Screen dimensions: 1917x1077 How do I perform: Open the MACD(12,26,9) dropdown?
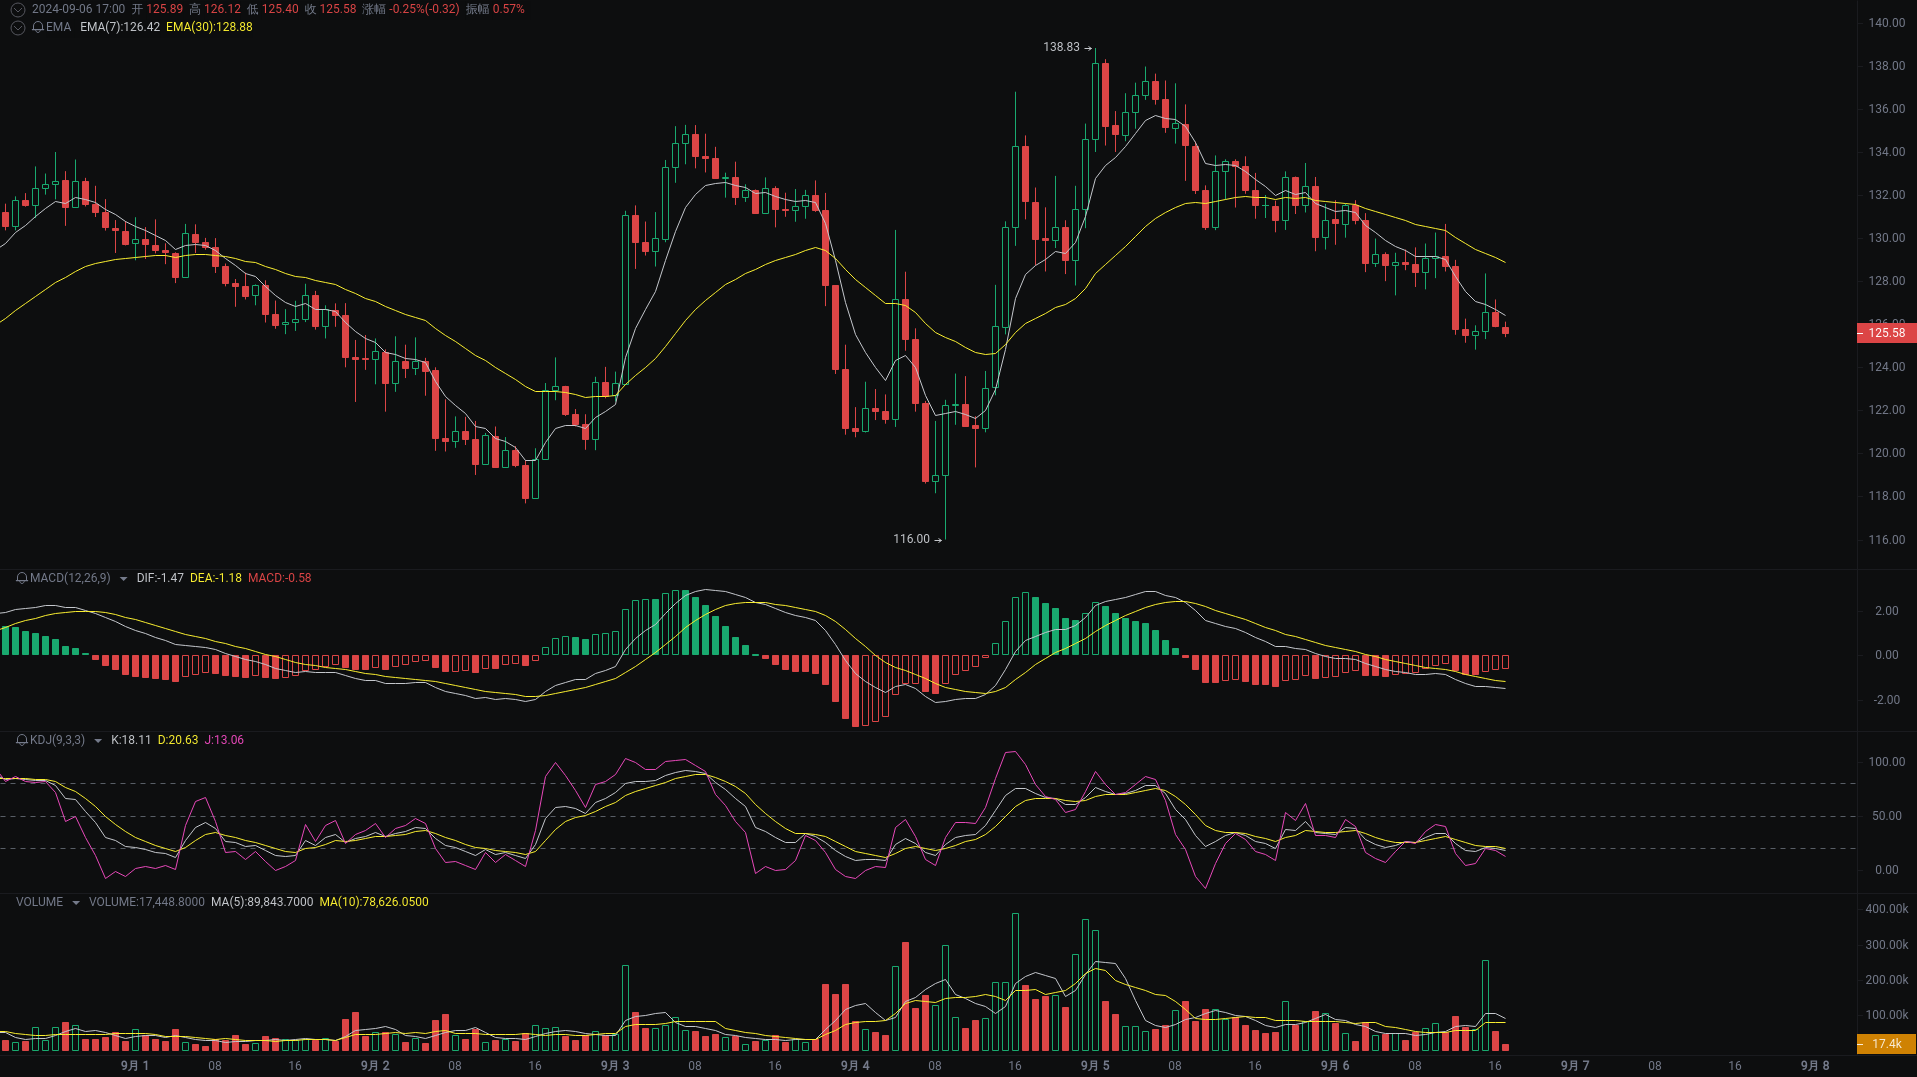click(x=124, y=578)
